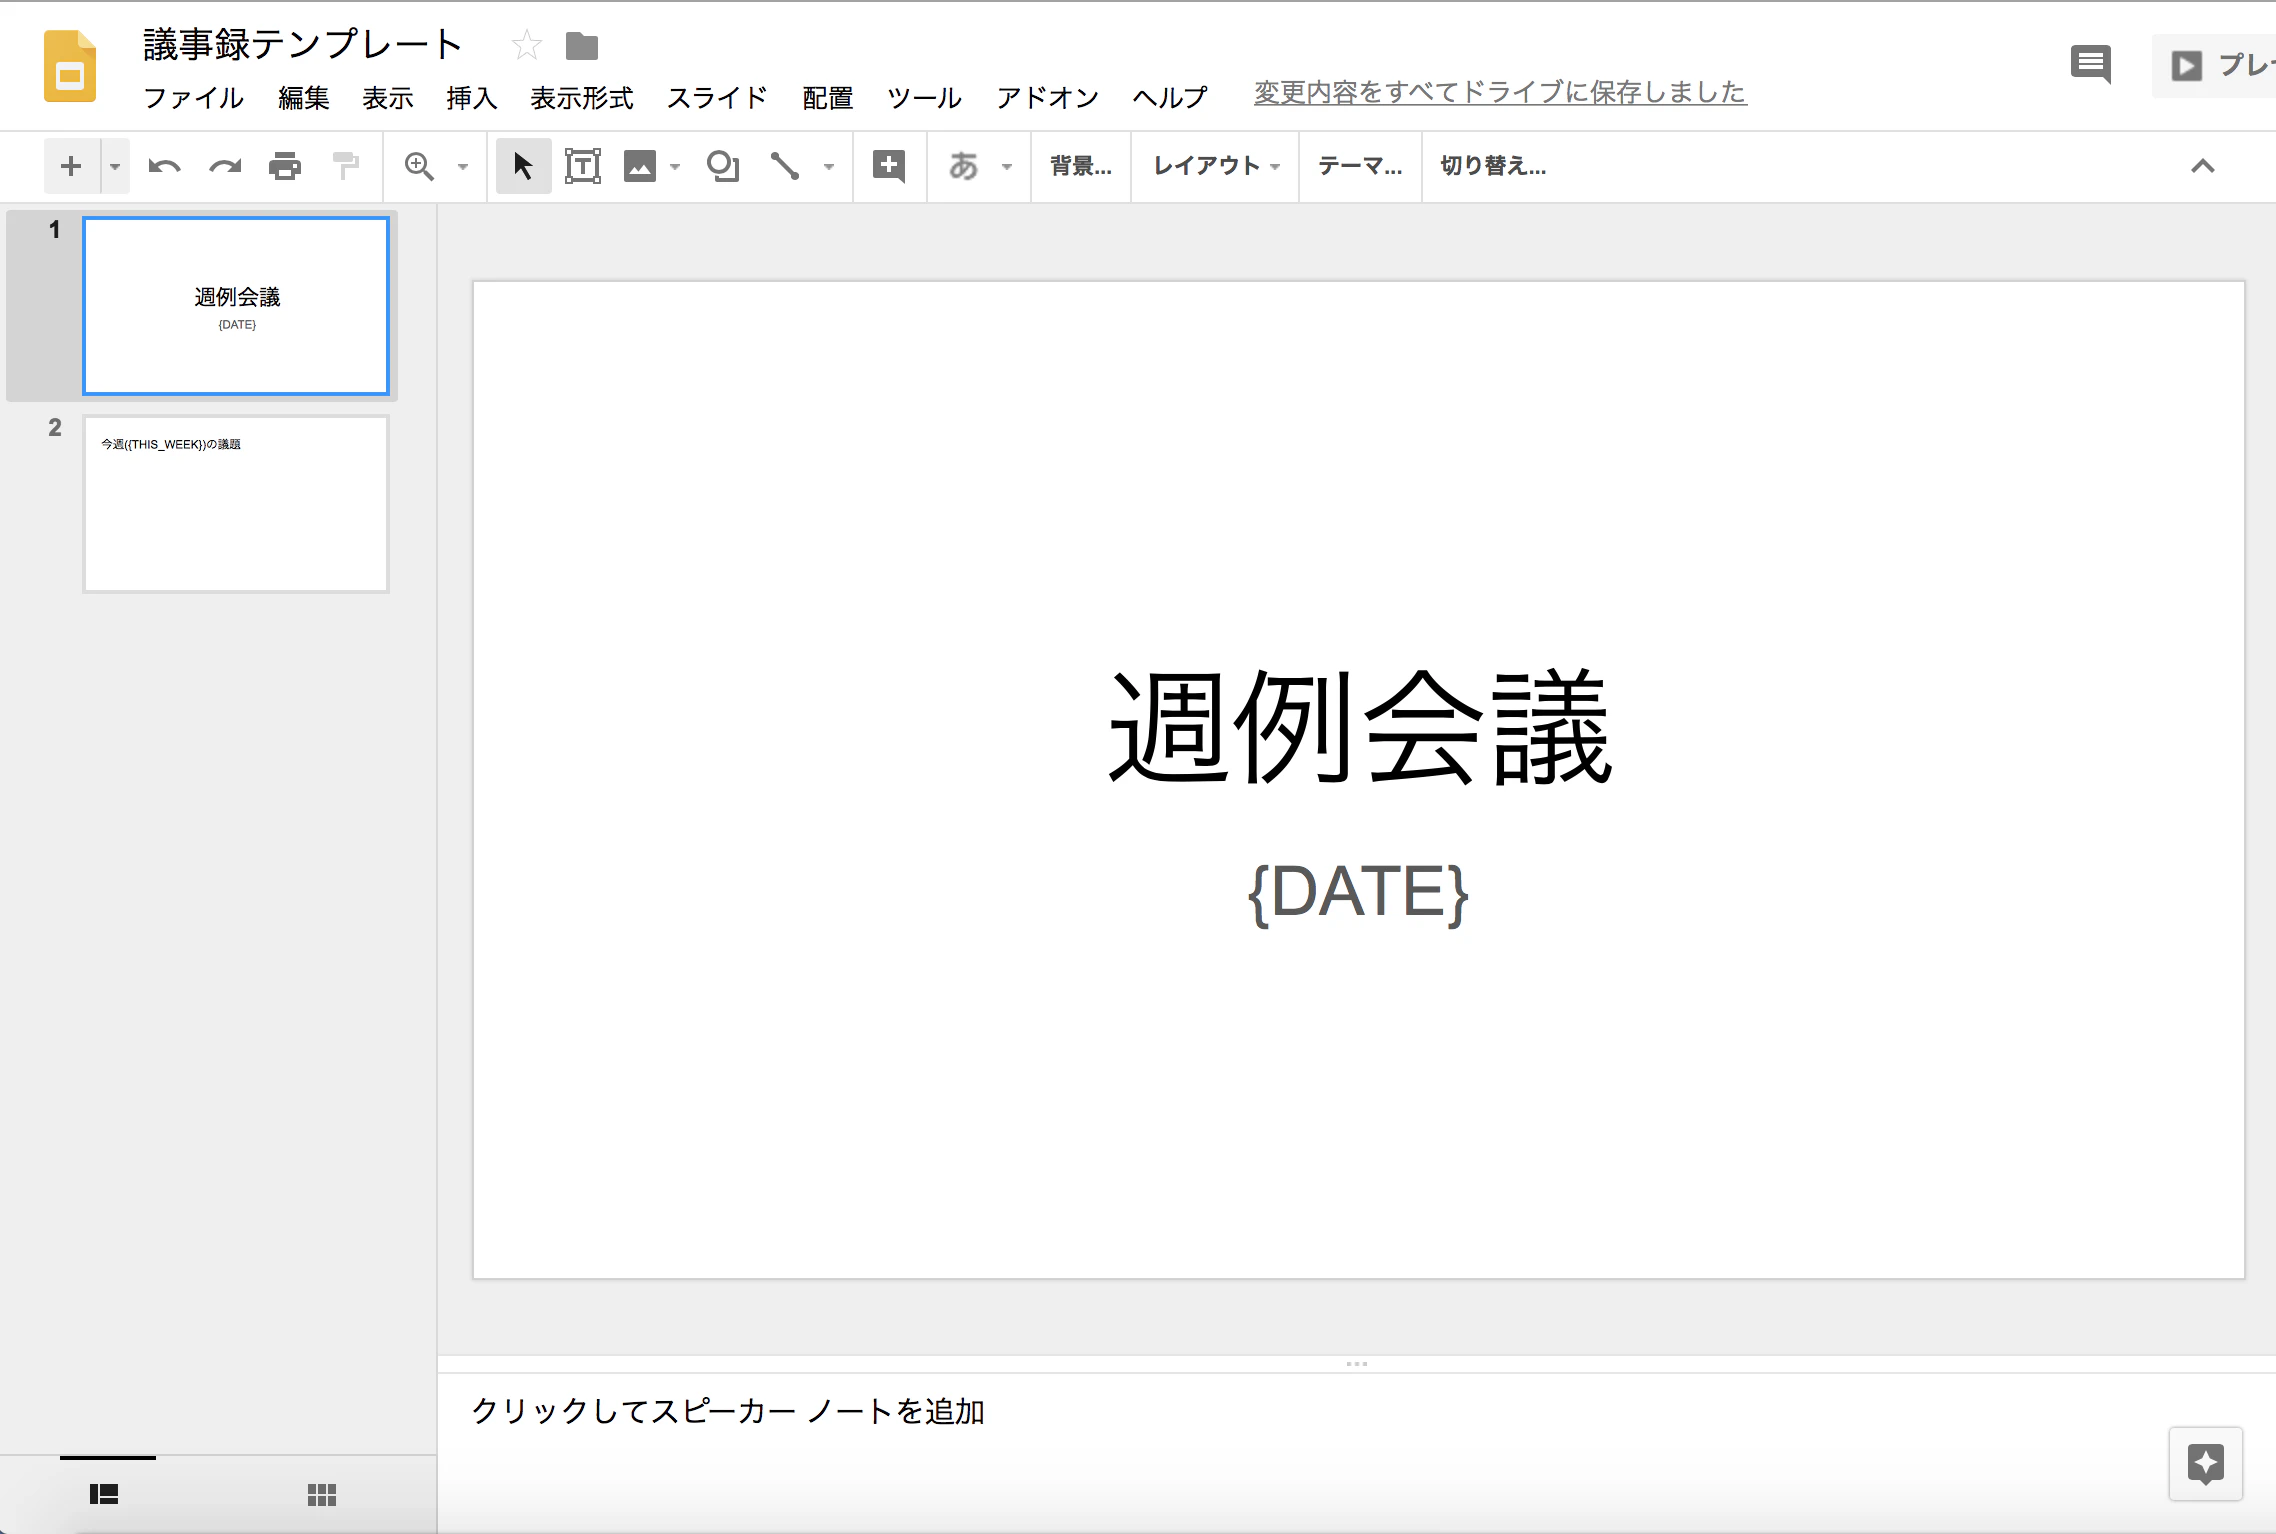Open the zoom level dropdown arrow
The image size is (2276, 1534).
(x=463, y=167)
